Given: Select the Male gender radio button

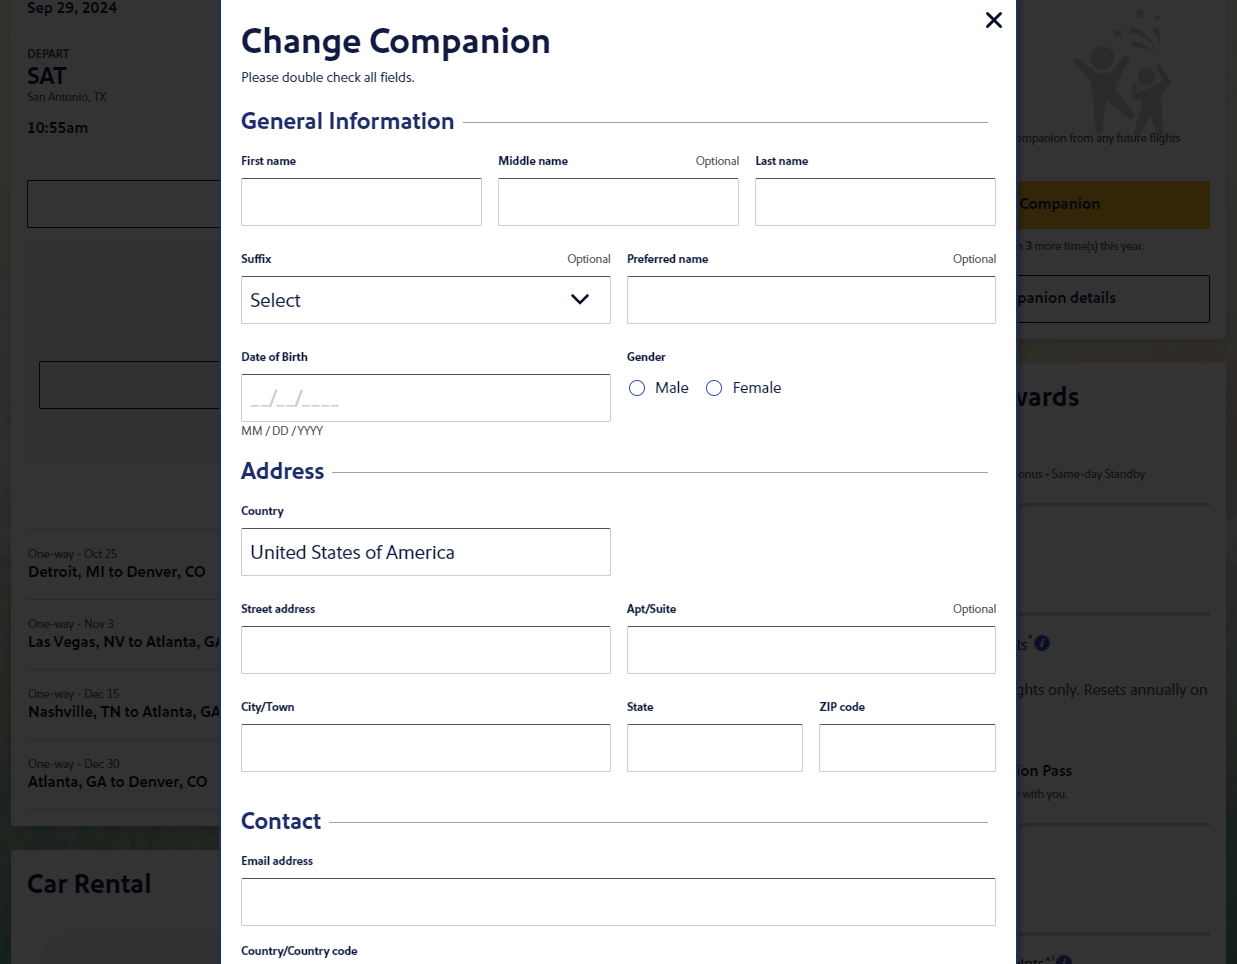Looking at the screenshot, I should pyautogui.click(x=637, y=388).
